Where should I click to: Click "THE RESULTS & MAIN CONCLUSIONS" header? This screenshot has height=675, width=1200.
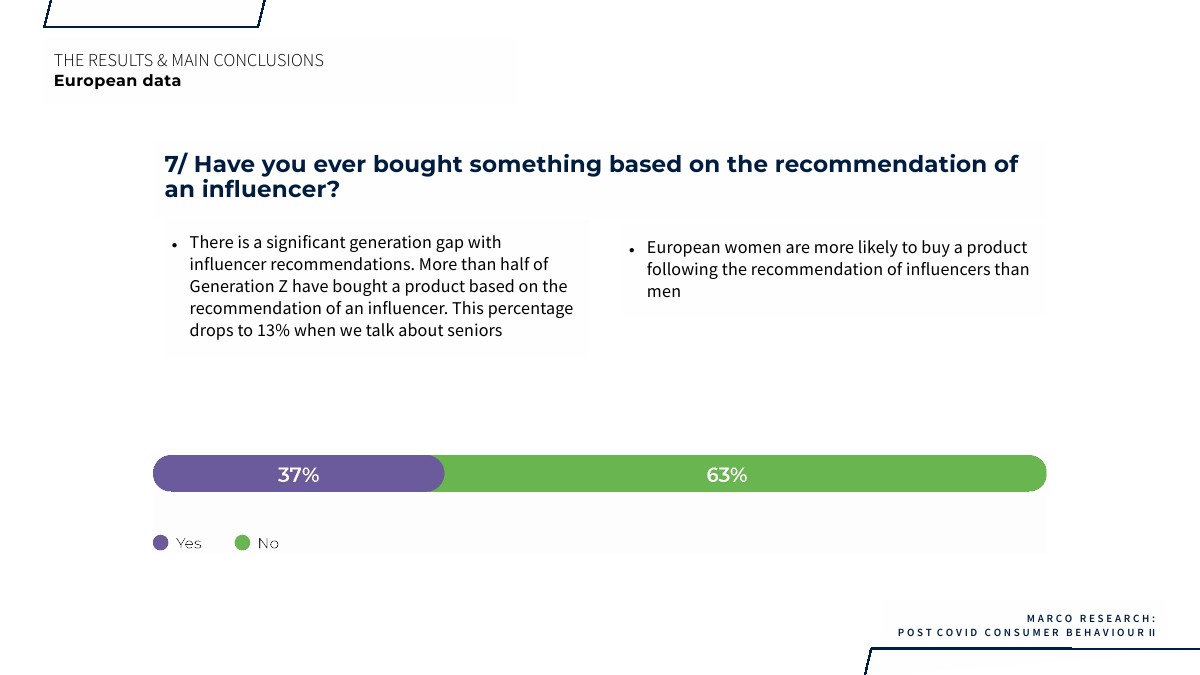click(x=189, y=60)
